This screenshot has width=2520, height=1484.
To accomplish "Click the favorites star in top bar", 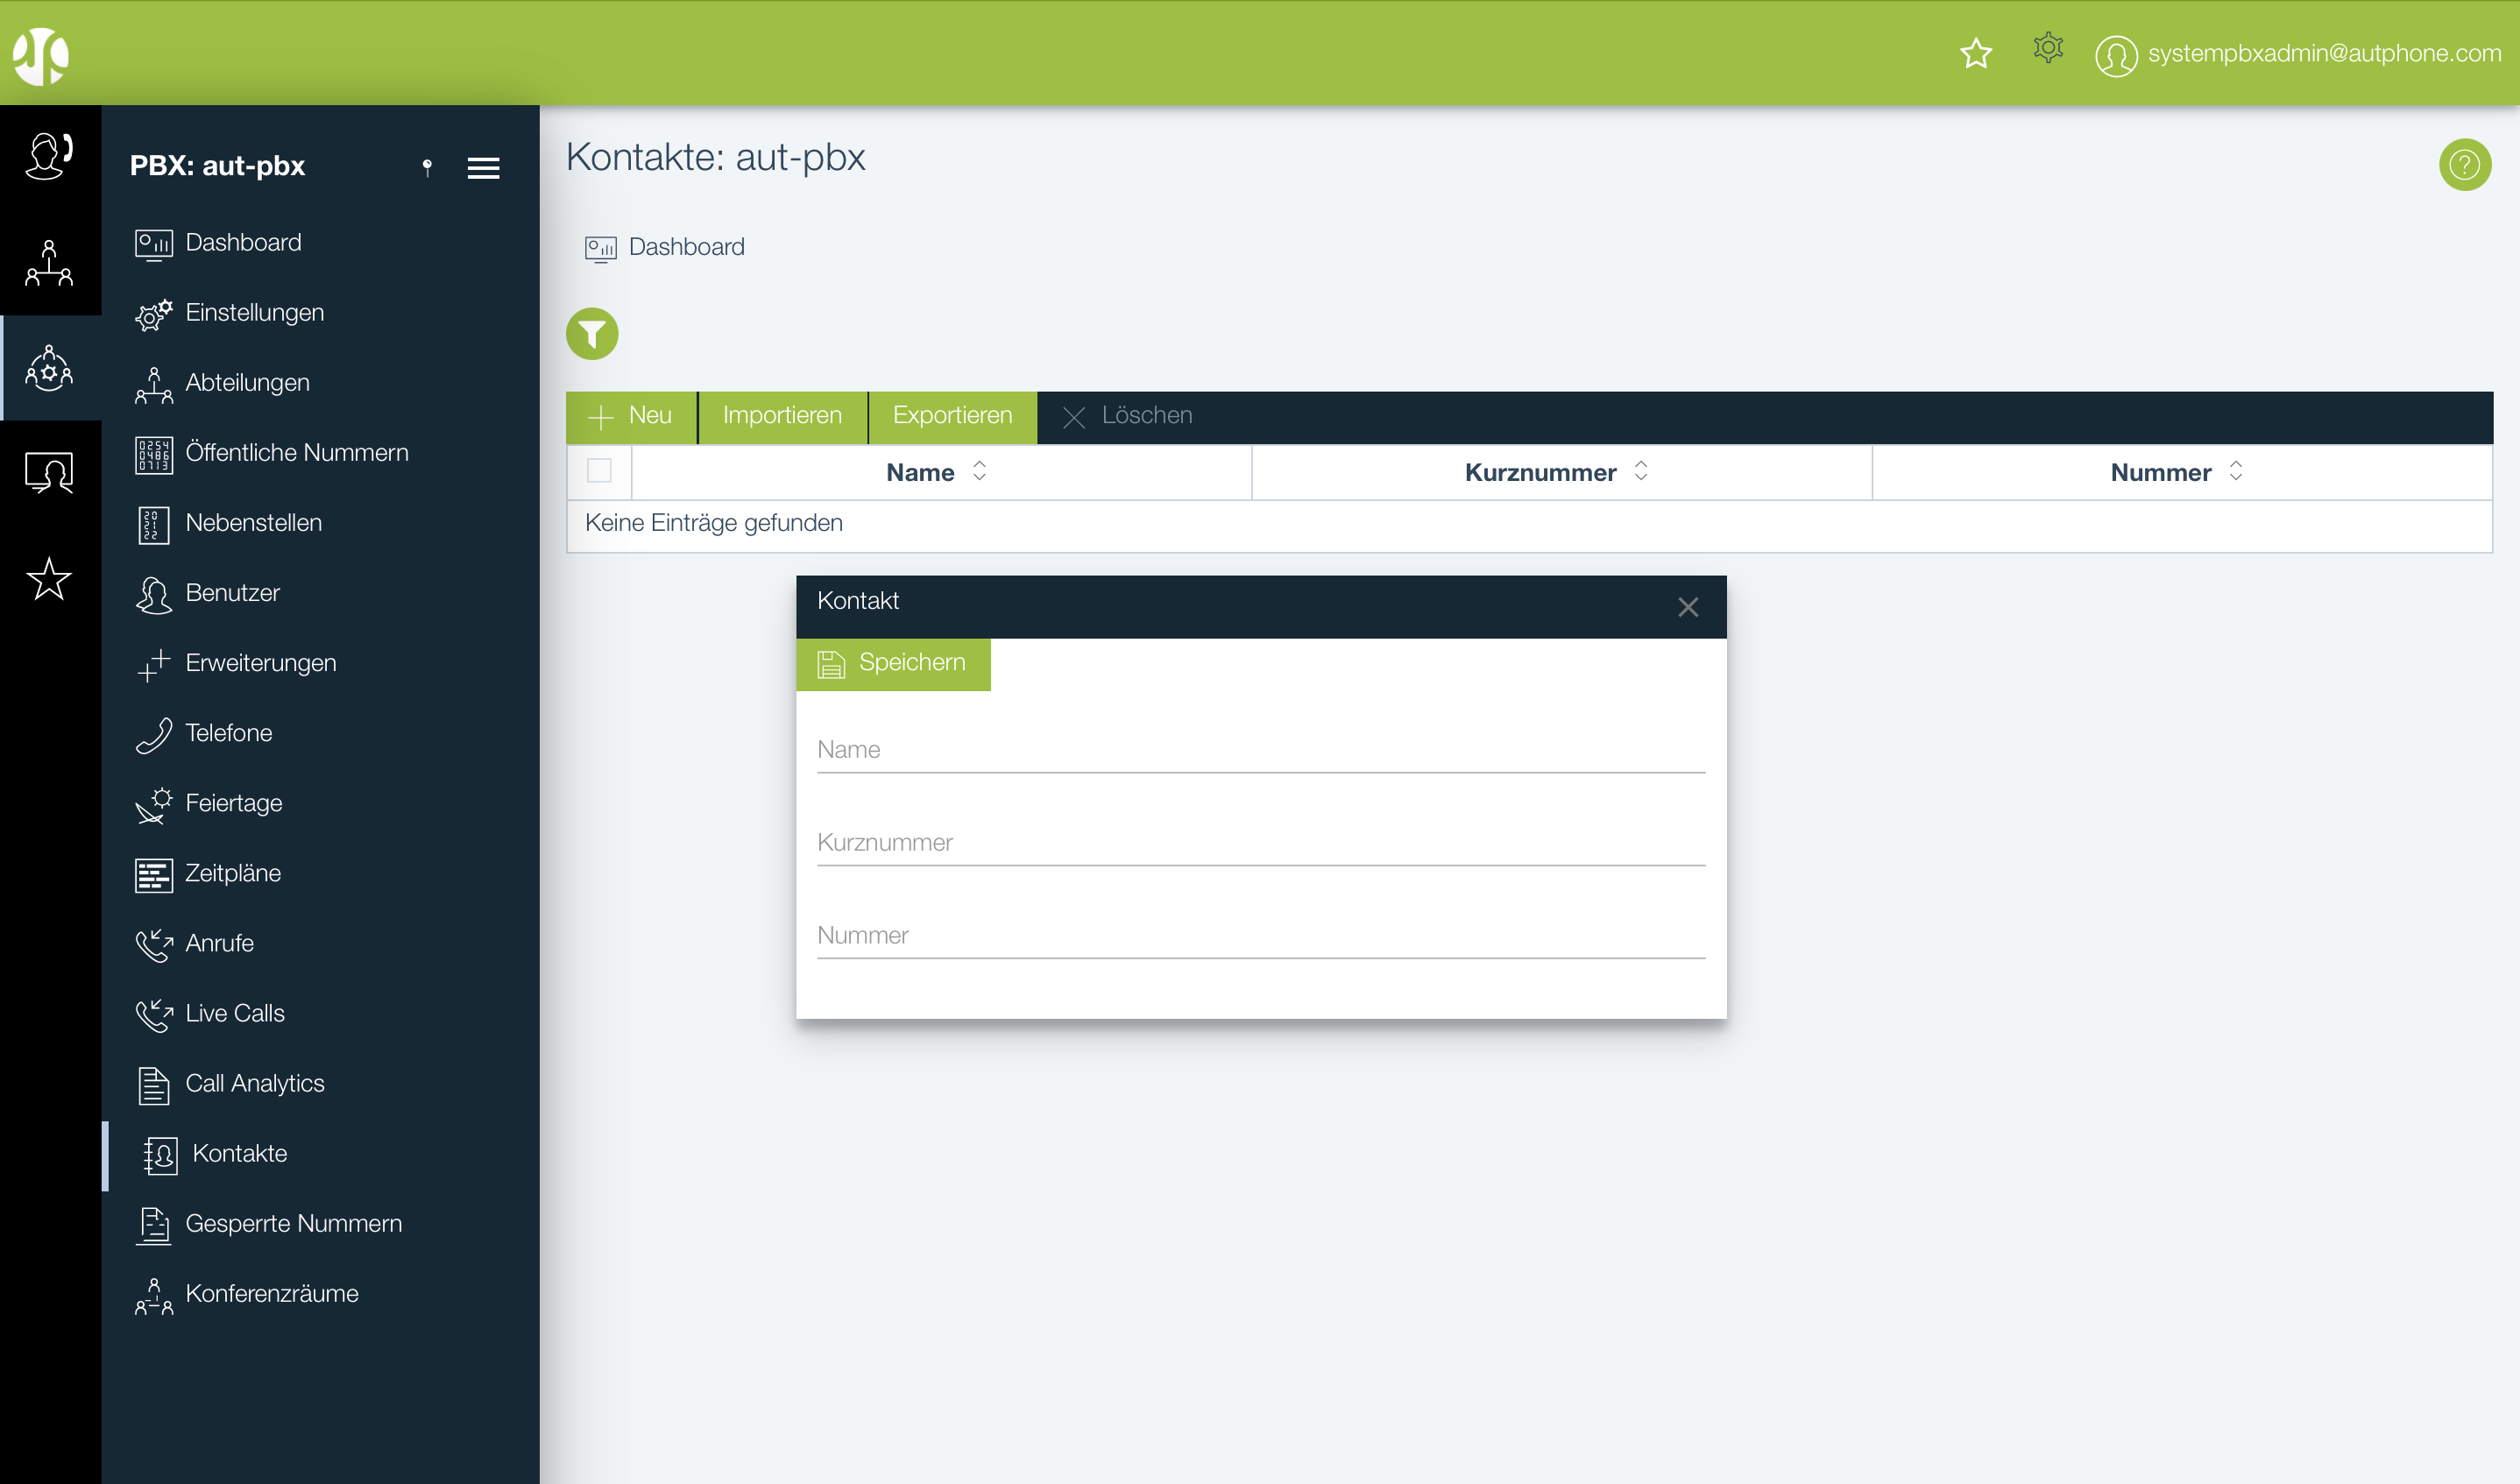I will click(x=1975, y=53).
